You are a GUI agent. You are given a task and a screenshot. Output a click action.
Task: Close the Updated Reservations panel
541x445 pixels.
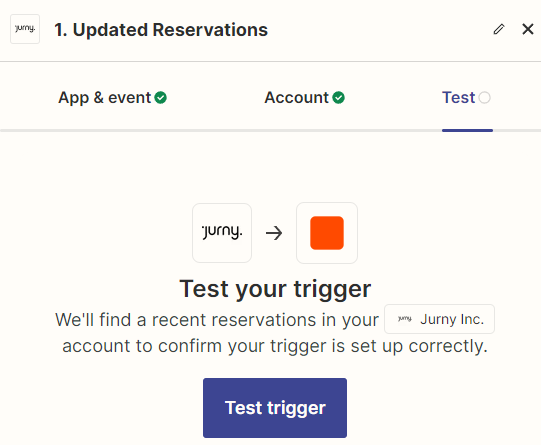(528, 29)
